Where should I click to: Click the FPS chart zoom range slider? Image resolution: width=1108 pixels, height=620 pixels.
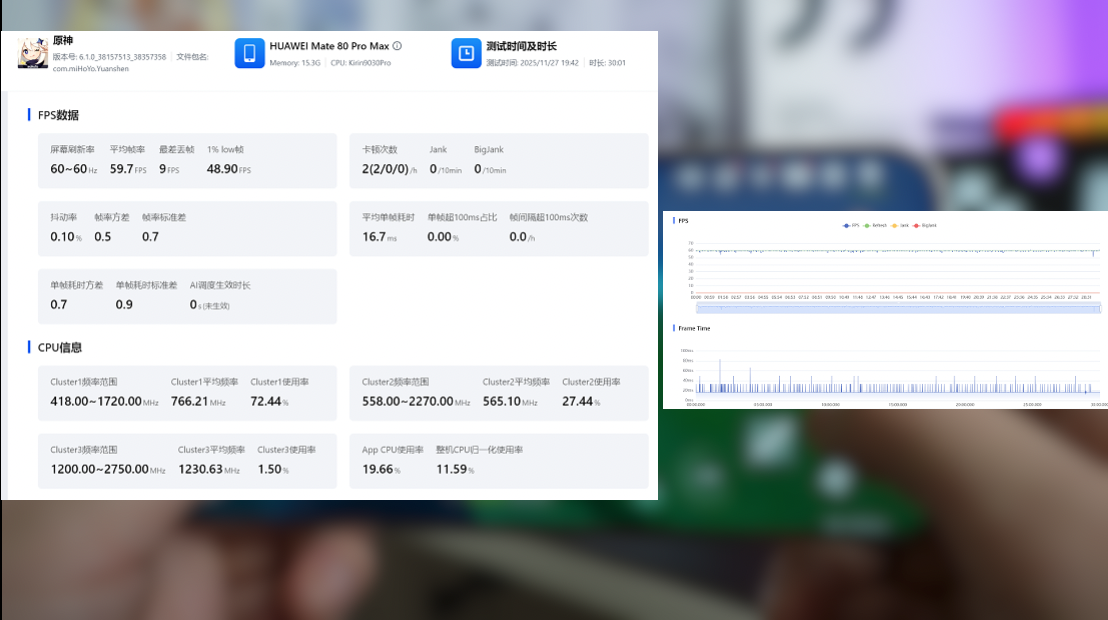click(x=898, y=308)
